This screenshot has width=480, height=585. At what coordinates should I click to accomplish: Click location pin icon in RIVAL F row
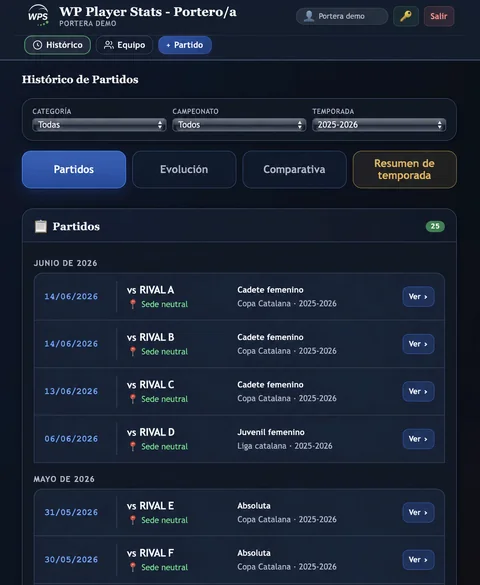pos(133,567)
